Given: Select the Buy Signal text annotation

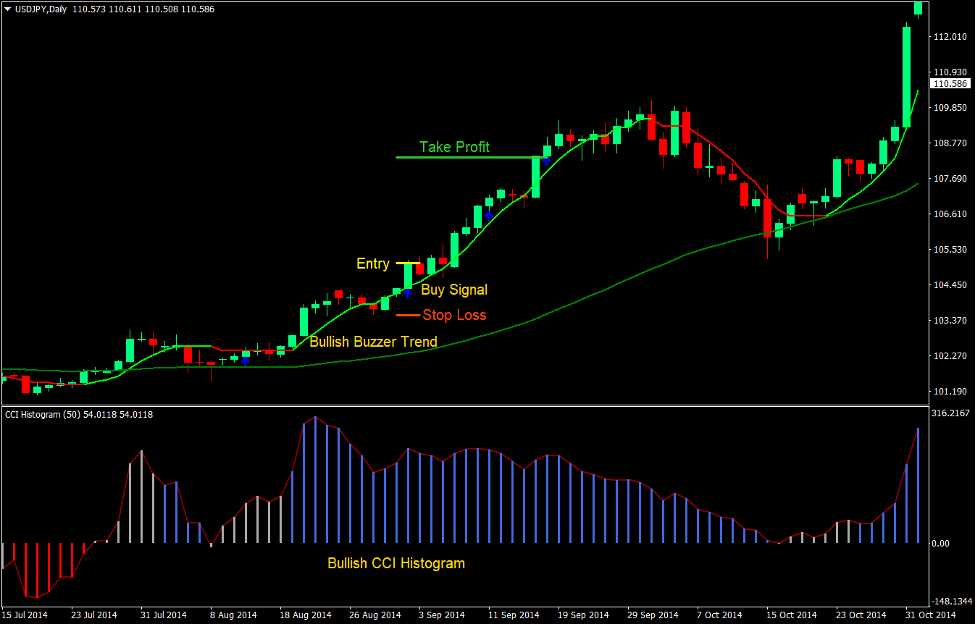Looking at the screenshot, I should coord(454,290).
